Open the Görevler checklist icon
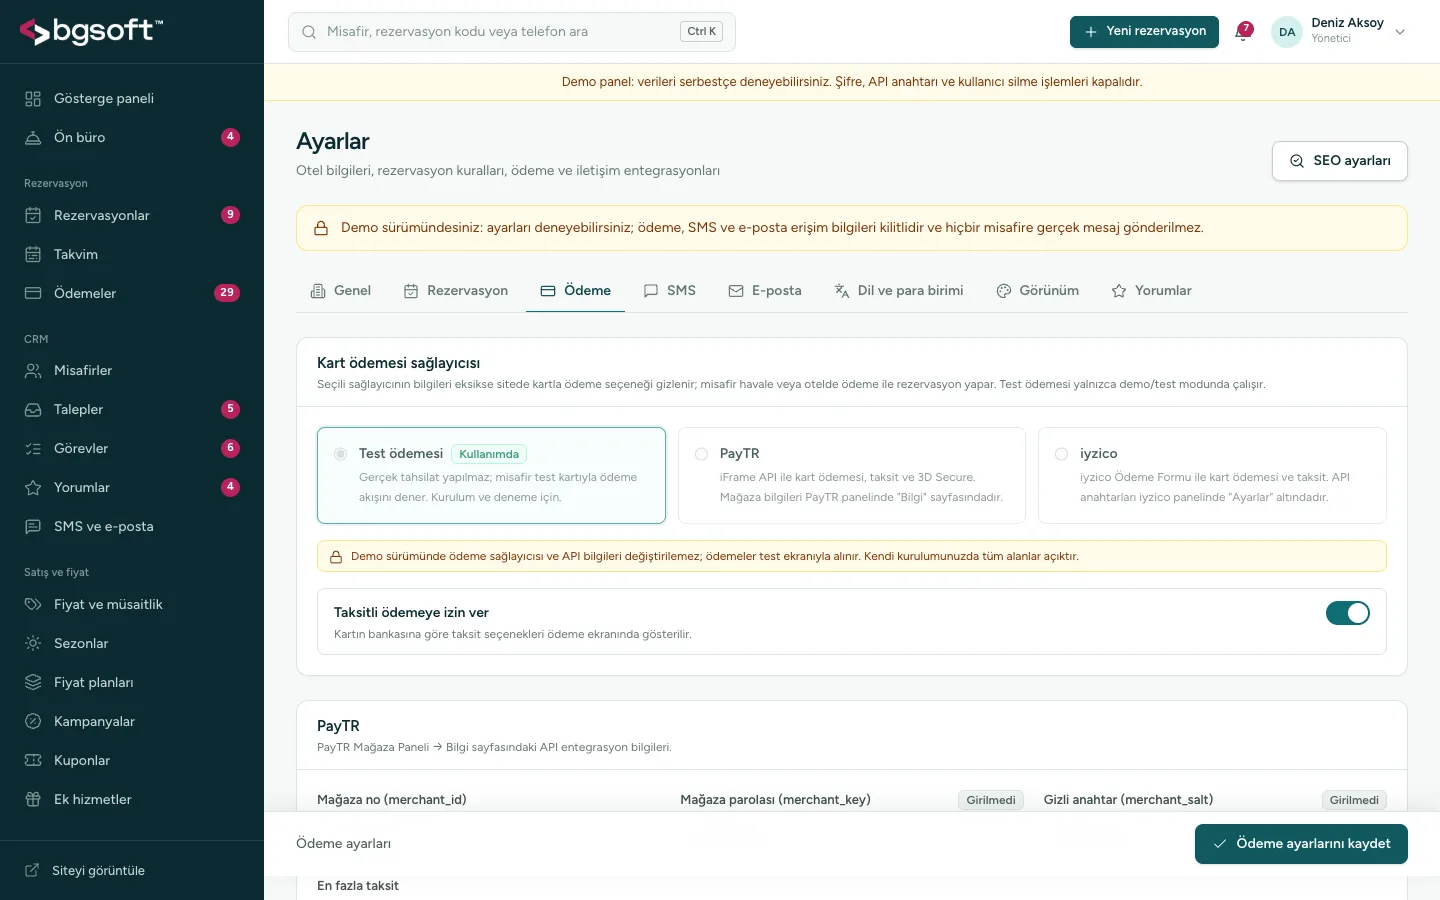 (x=33, y=449)
